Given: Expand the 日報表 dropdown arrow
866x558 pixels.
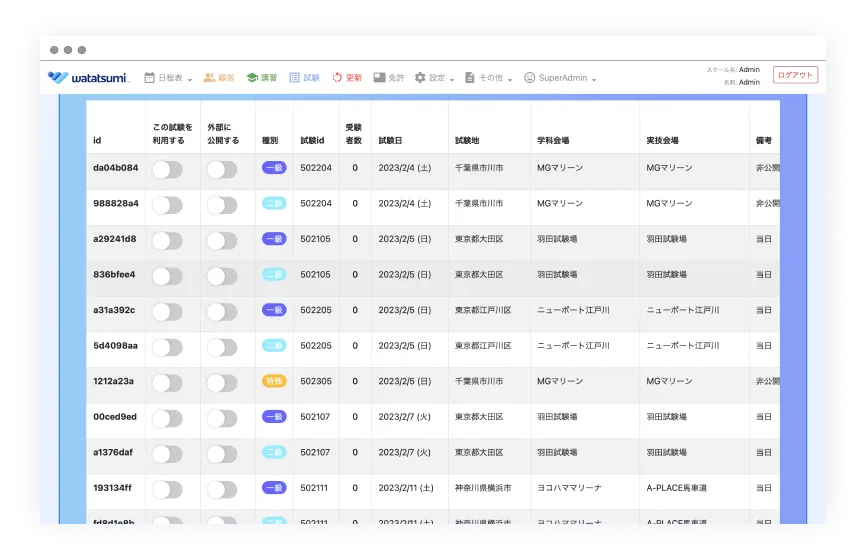Looking at the screenshot, I should [x=190, y=79].
